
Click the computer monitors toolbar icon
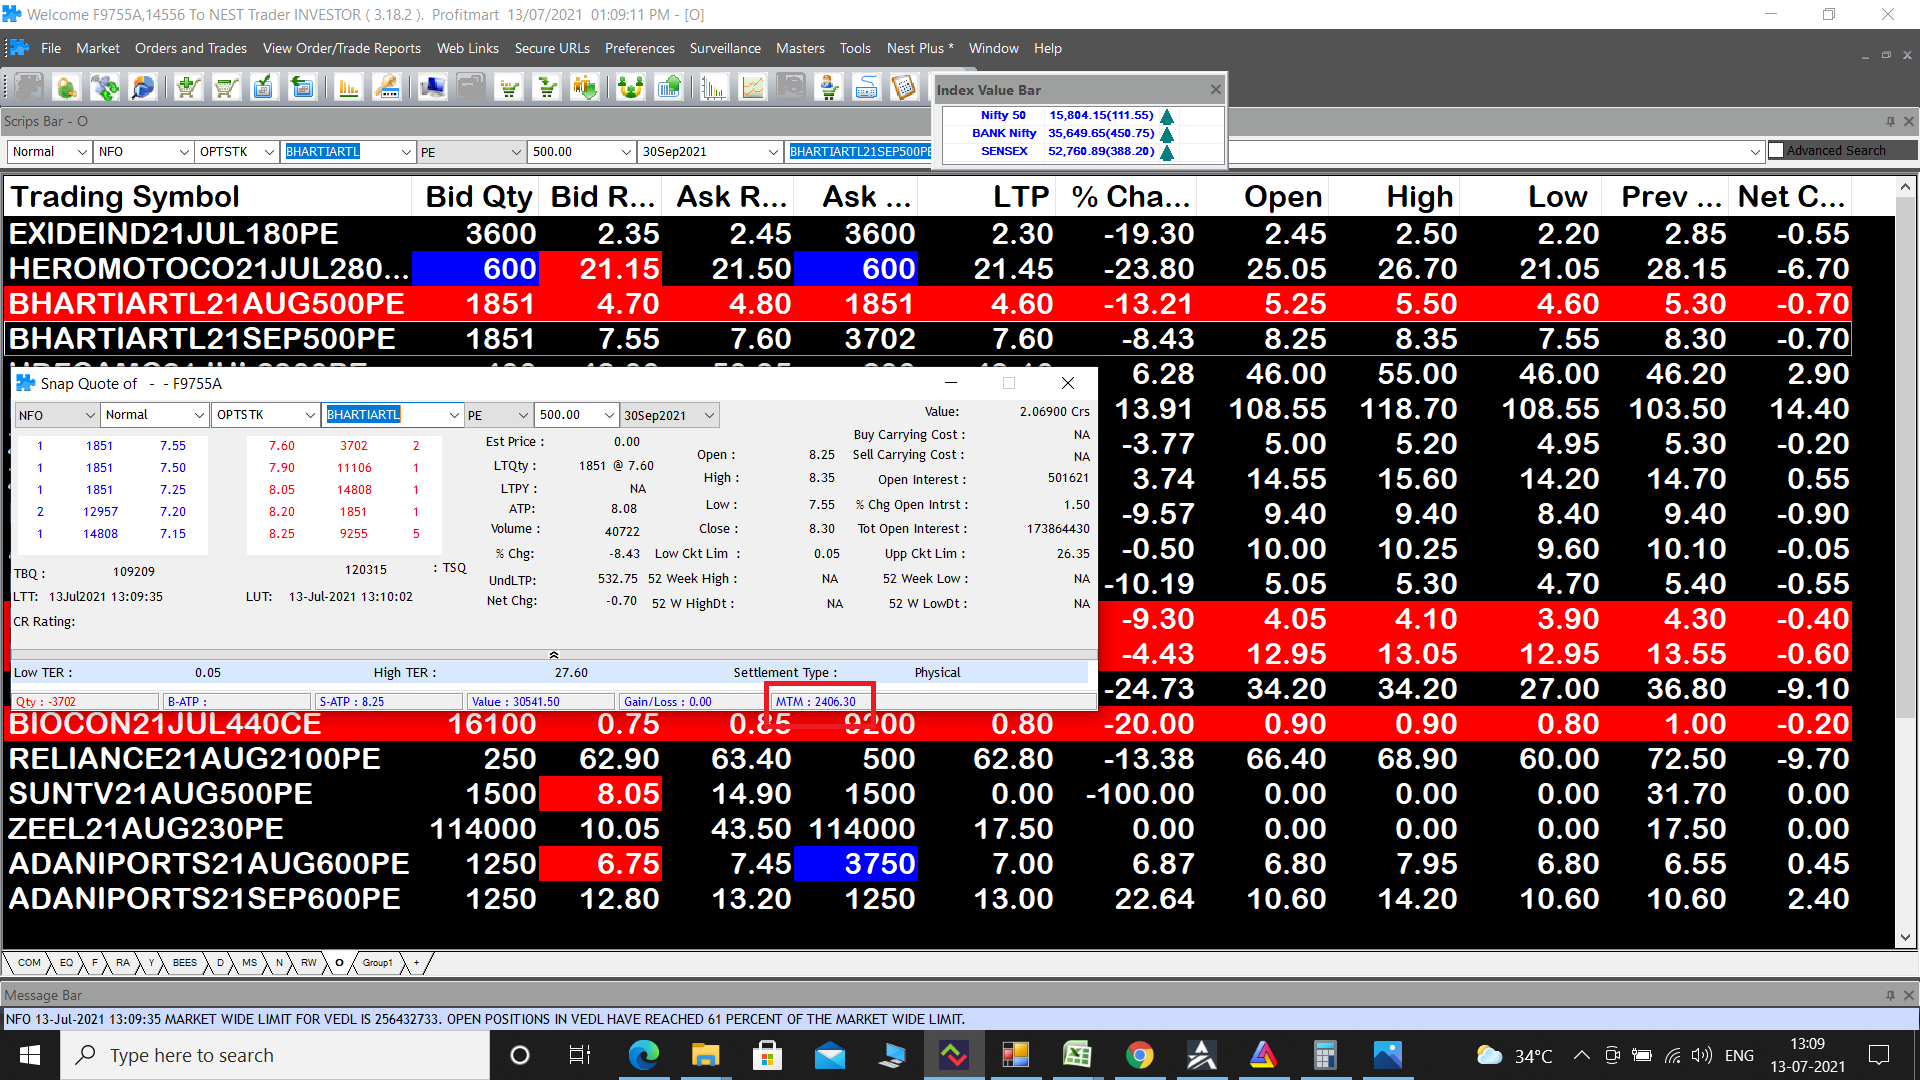click(433, 88)
